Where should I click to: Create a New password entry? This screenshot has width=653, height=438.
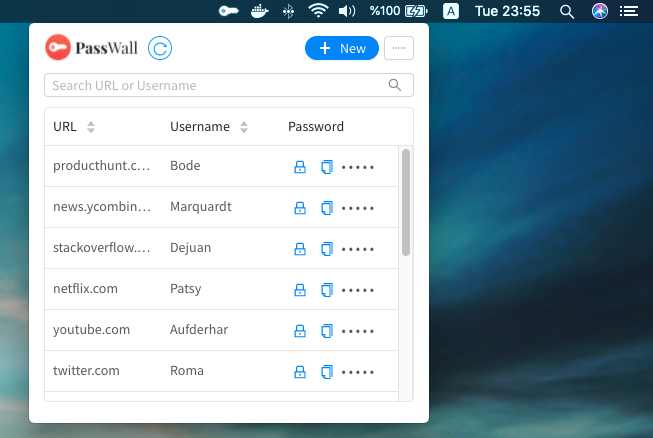point(342,48)
